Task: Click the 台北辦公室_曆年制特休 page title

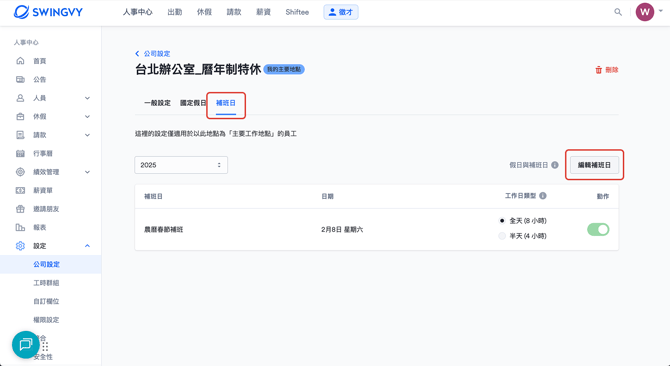Action: [198, 69]
